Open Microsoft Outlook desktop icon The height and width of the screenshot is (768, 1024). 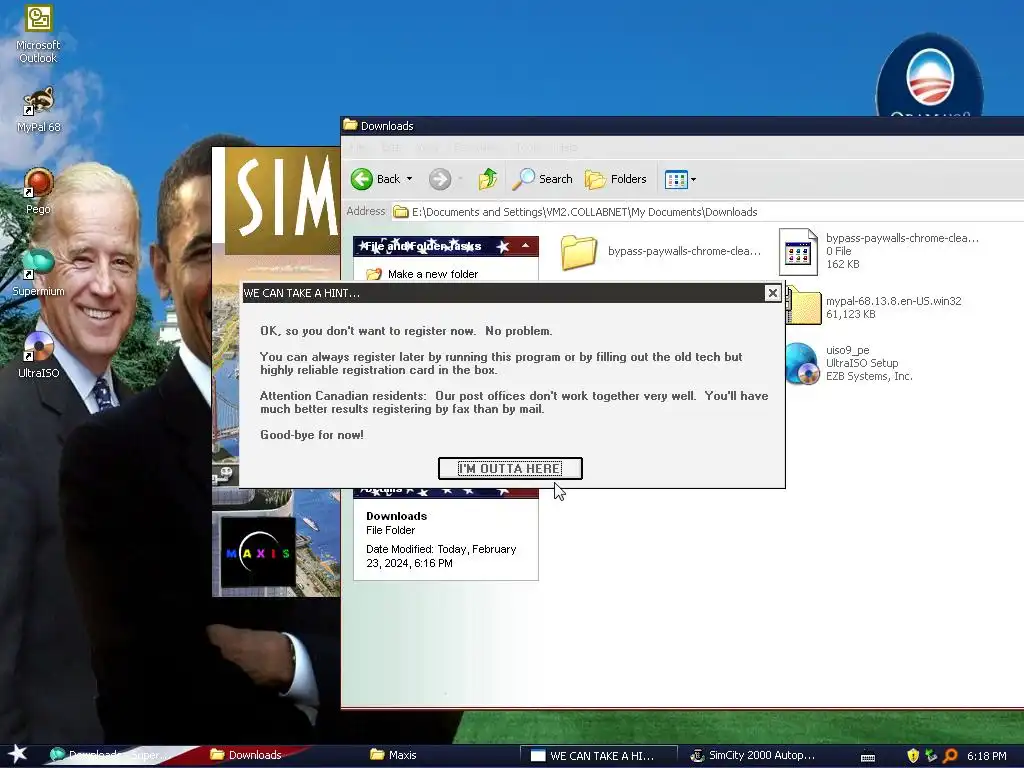pos(38,34)
